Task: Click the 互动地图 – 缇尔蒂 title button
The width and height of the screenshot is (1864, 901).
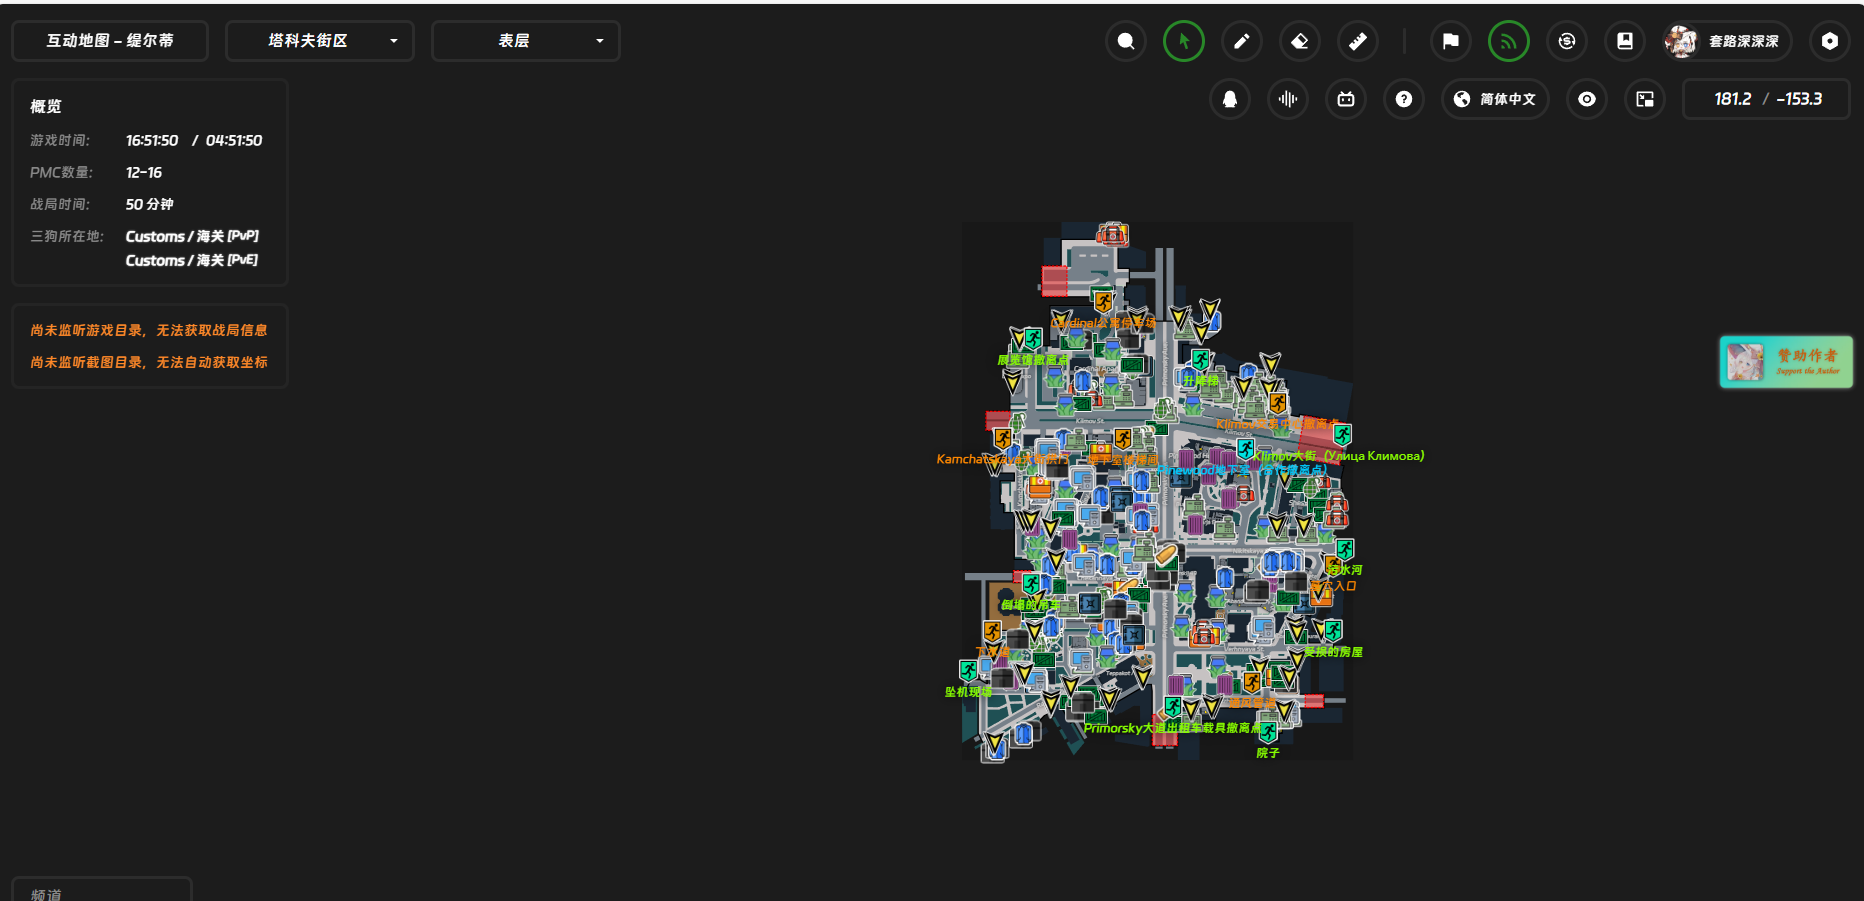Action: tap(110, 41)
